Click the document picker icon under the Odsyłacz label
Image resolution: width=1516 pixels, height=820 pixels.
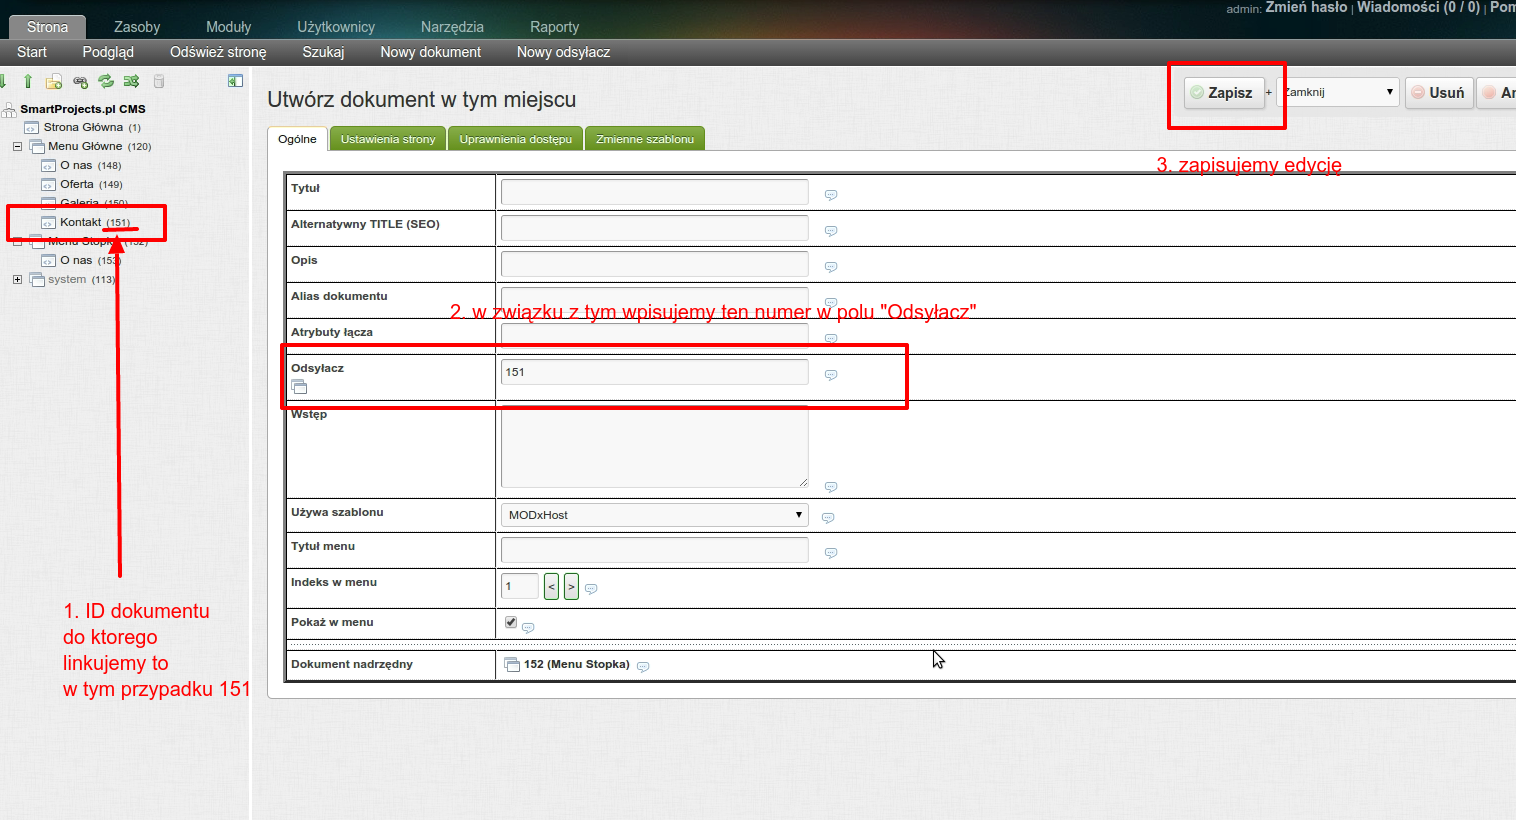pos(299,387)
